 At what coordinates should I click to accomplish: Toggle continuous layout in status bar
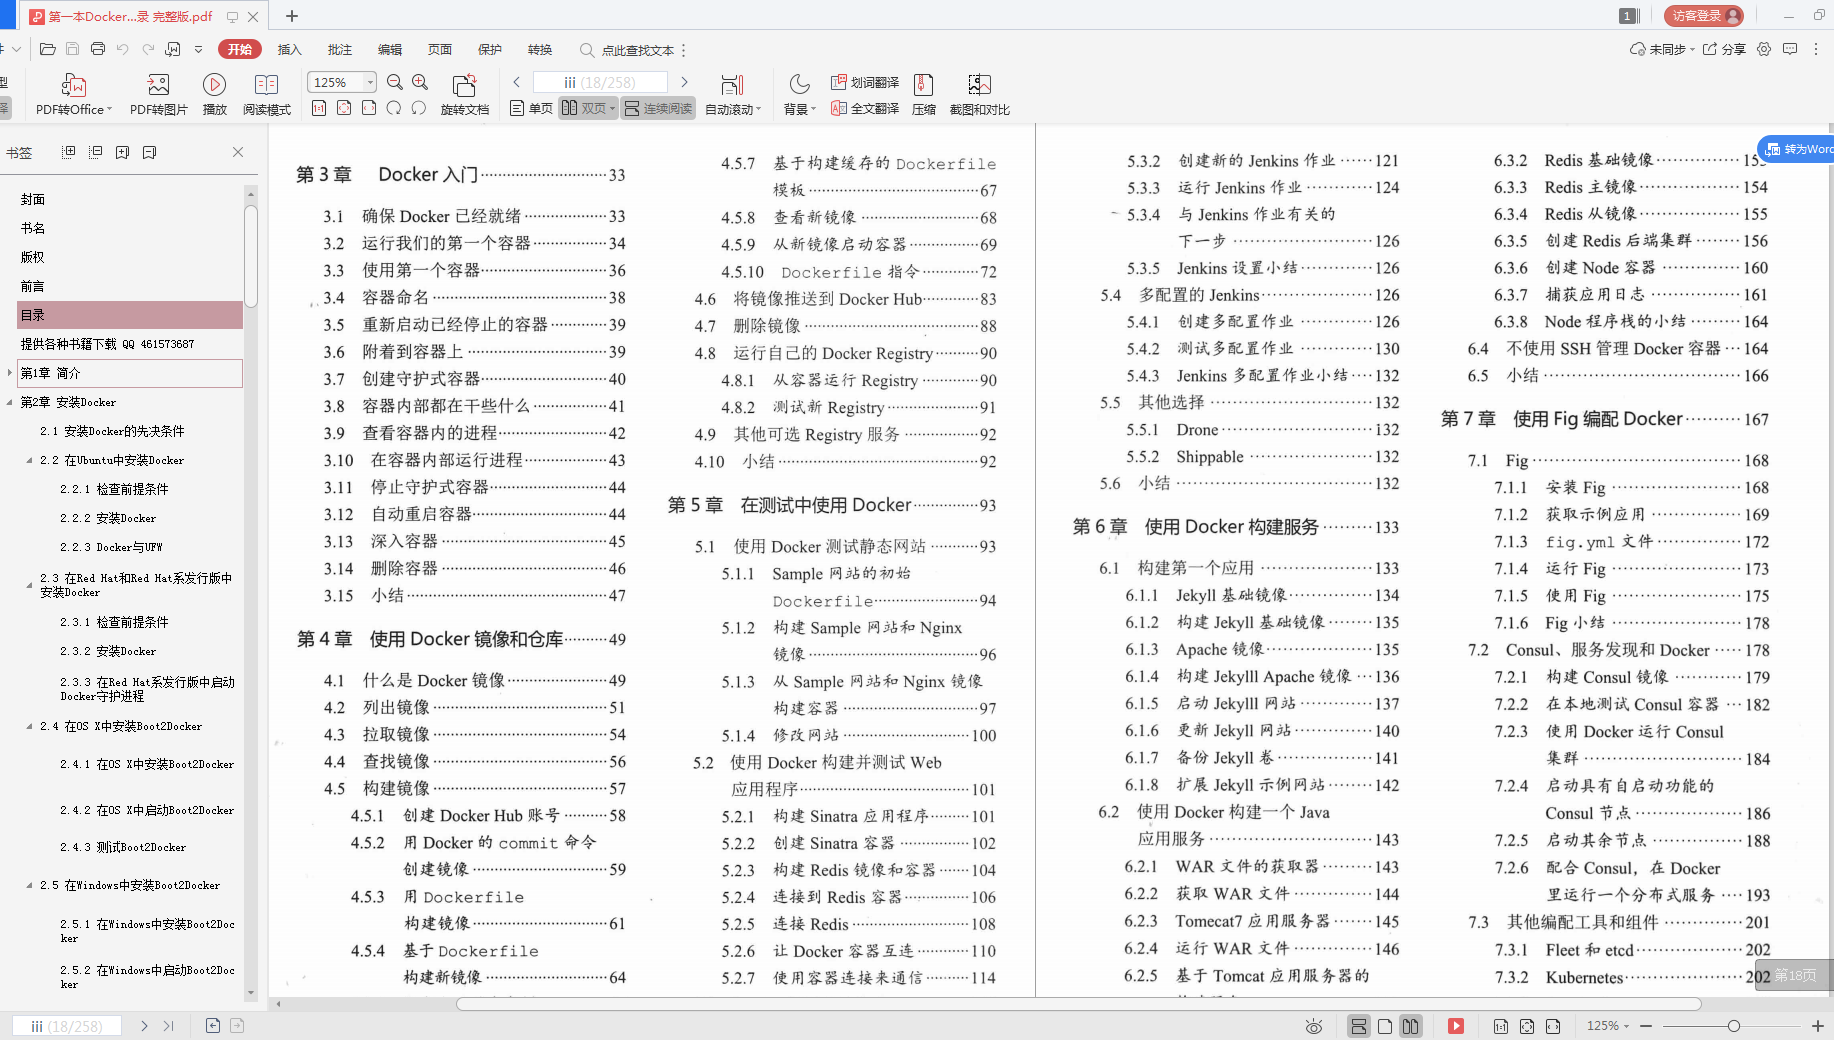tap(1358, 1026)
